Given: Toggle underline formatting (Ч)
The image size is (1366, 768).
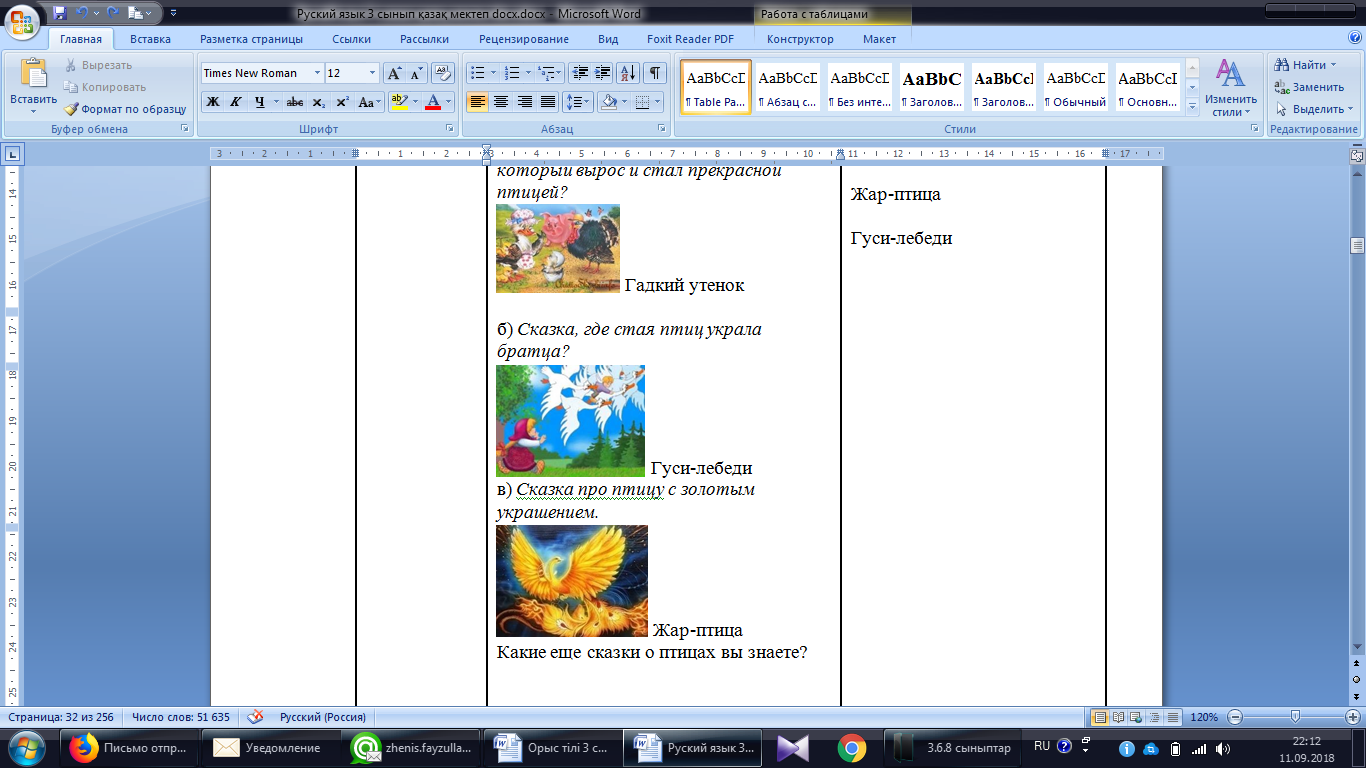Looking at the screenshot, I should point(260,102).
